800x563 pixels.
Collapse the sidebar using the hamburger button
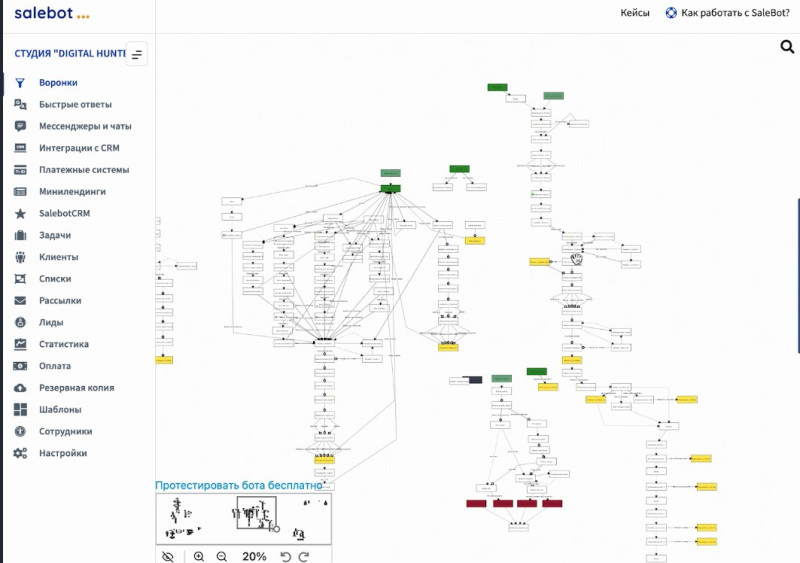pyautogui.click(x=137, y=54)
